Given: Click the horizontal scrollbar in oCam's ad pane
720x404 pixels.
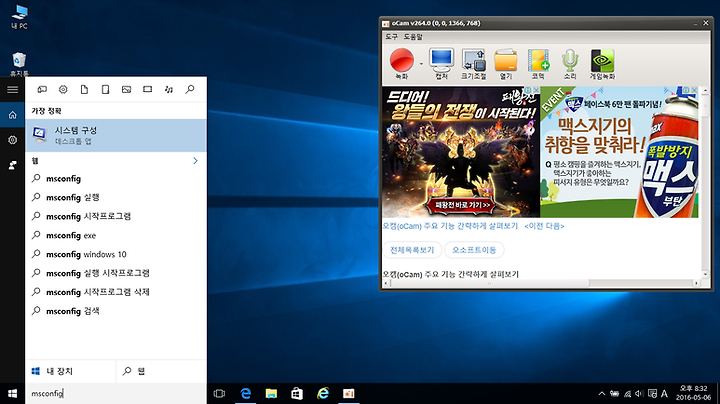Looking at the screenshot, I should pos(489,283).
